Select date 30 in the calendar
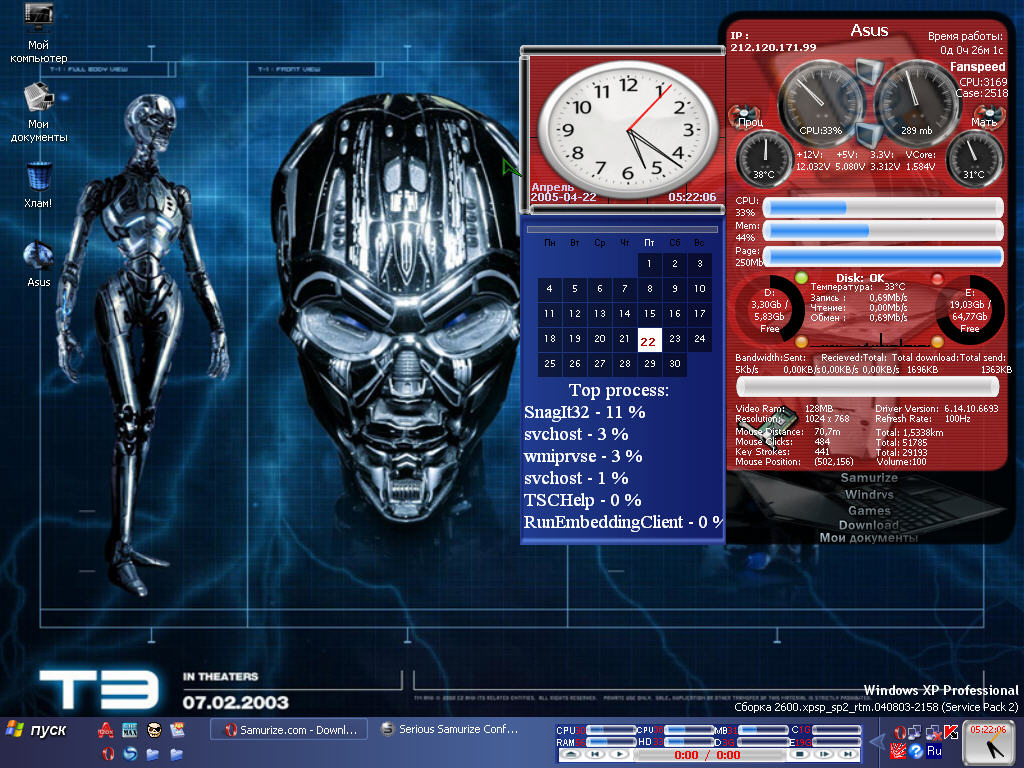 (x=675, y=364)
